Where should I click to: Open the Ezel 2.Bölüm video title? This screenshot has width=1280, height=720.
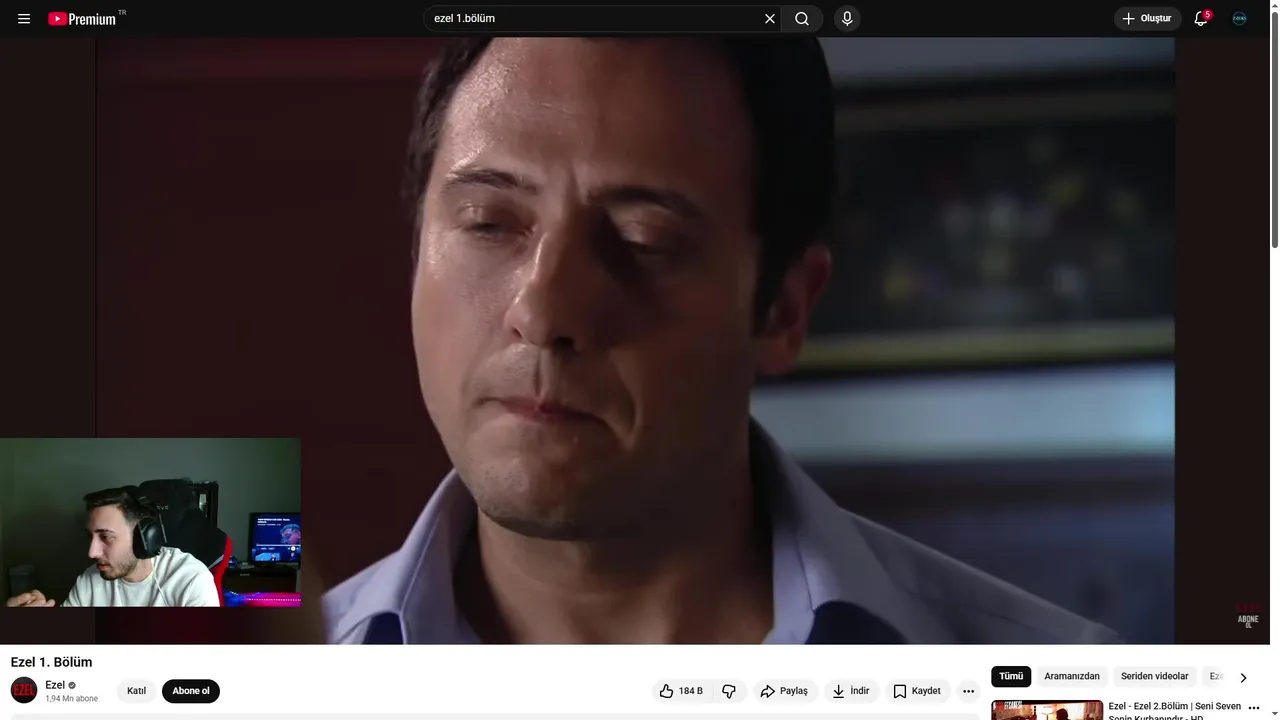click(1175, 711)
